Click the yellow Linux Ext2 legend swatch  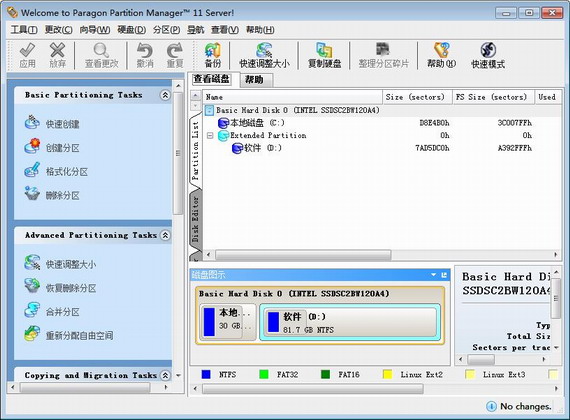tap(388, 375)
